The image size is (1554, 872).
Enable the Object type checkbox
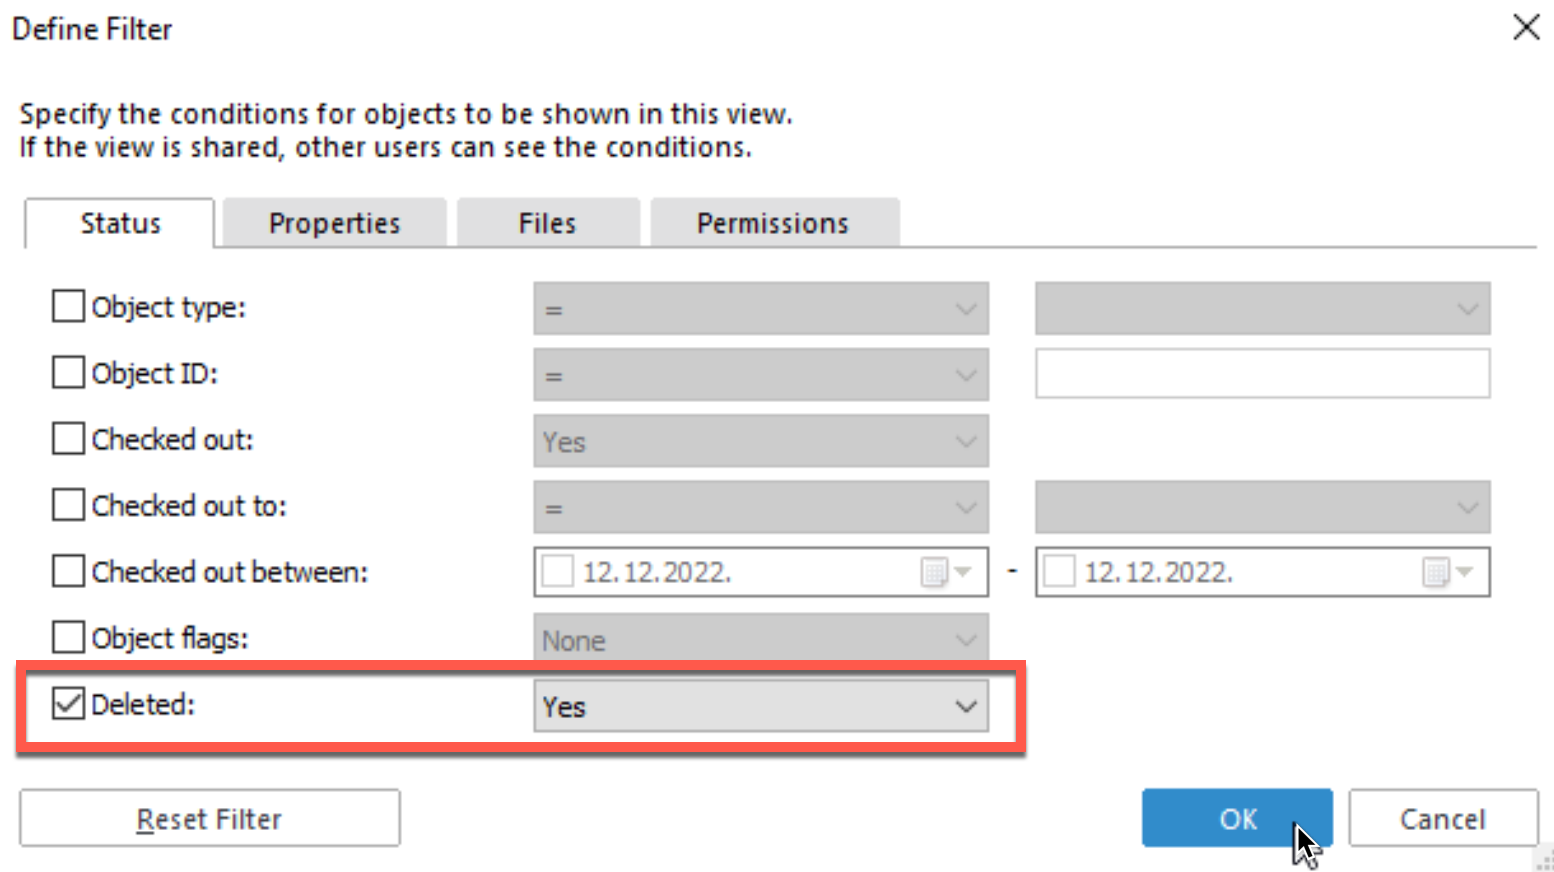coord(68,306)
